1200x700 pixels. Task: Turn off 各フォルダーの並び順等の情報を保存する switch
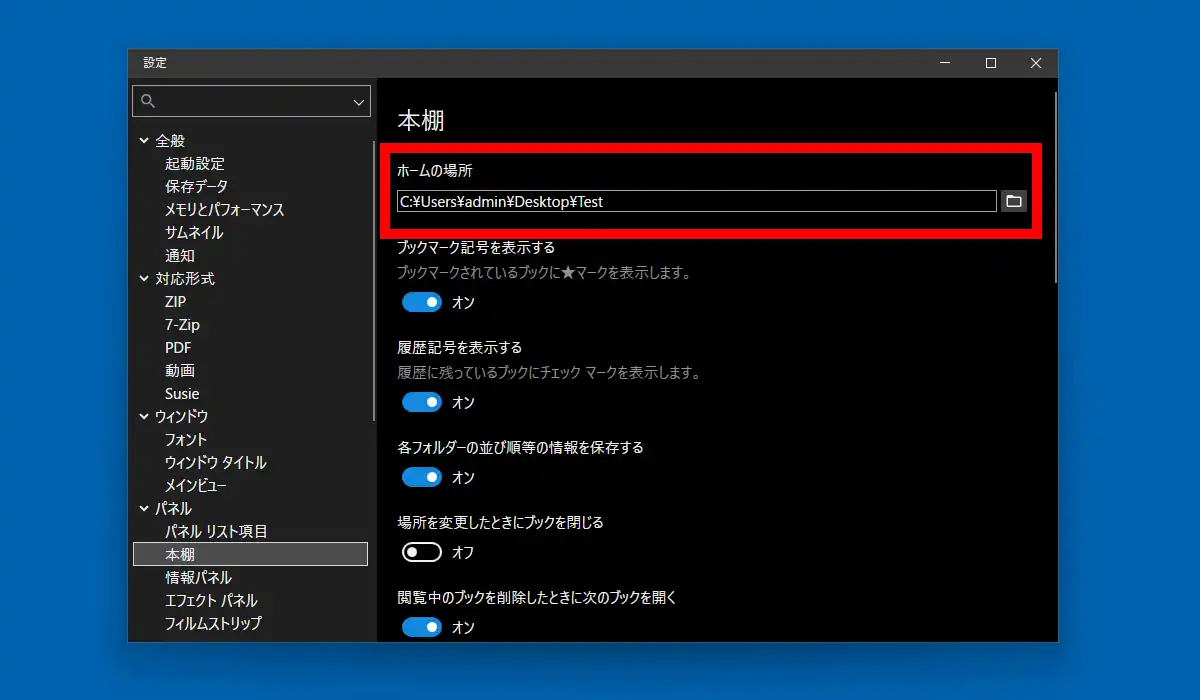pos(422,477)
